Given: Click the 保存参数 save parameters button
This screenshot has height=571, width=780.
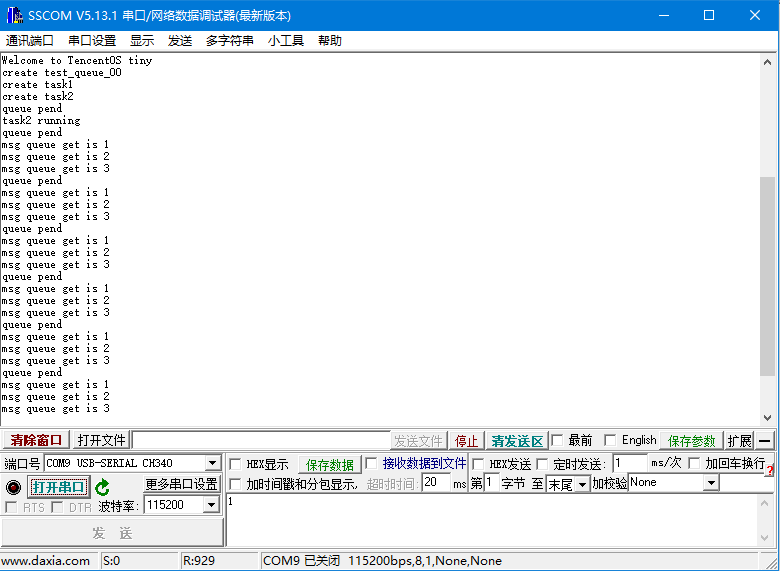Looking at the screenshot, I should tap(691, 441).
